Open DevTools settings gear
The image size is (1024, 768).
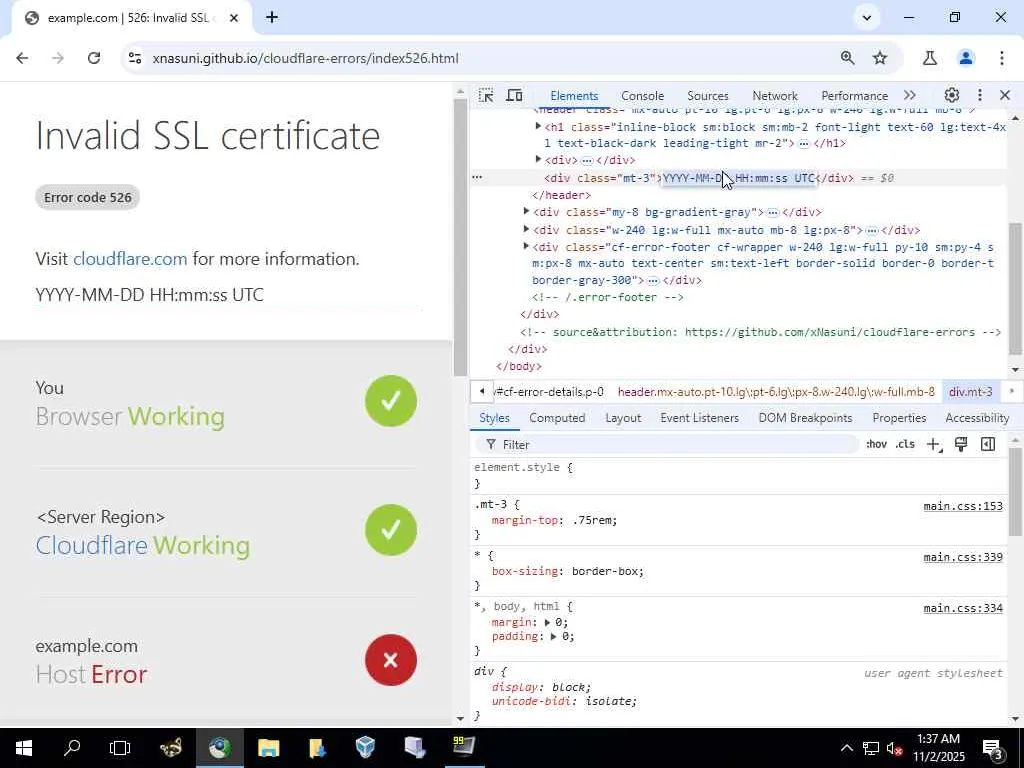pyautogui.click(x=952, y=95)
